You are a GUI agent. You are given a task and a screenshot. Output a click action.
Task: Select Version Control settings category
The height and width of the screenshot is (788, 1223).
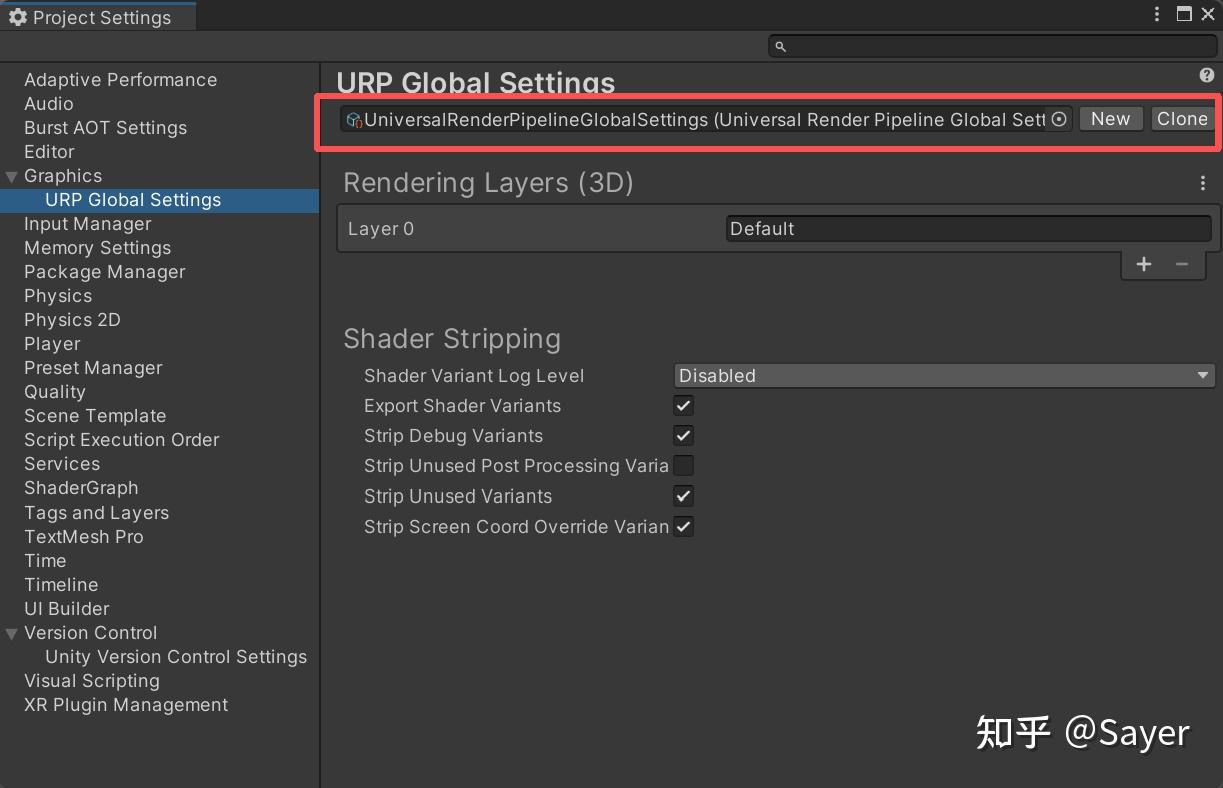click(x=90, y=633)
